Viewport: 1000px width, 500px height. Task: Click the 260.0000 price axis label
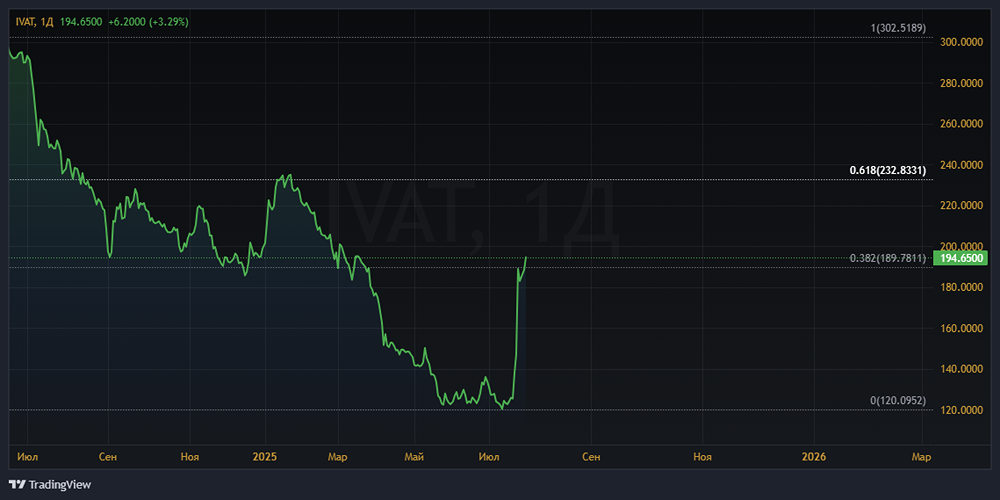(960, 124)
